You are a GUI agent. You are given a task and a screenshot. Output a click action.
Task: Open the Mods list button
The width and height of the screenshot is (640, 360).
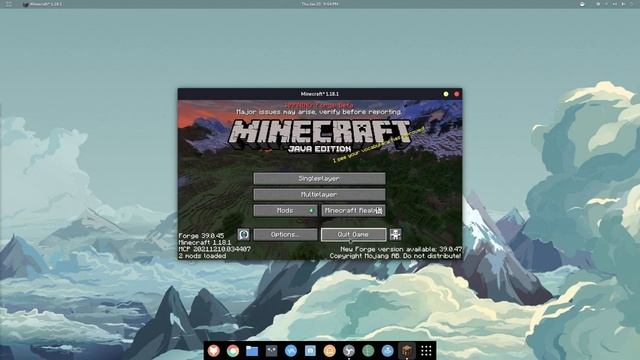tap(285, 210)
